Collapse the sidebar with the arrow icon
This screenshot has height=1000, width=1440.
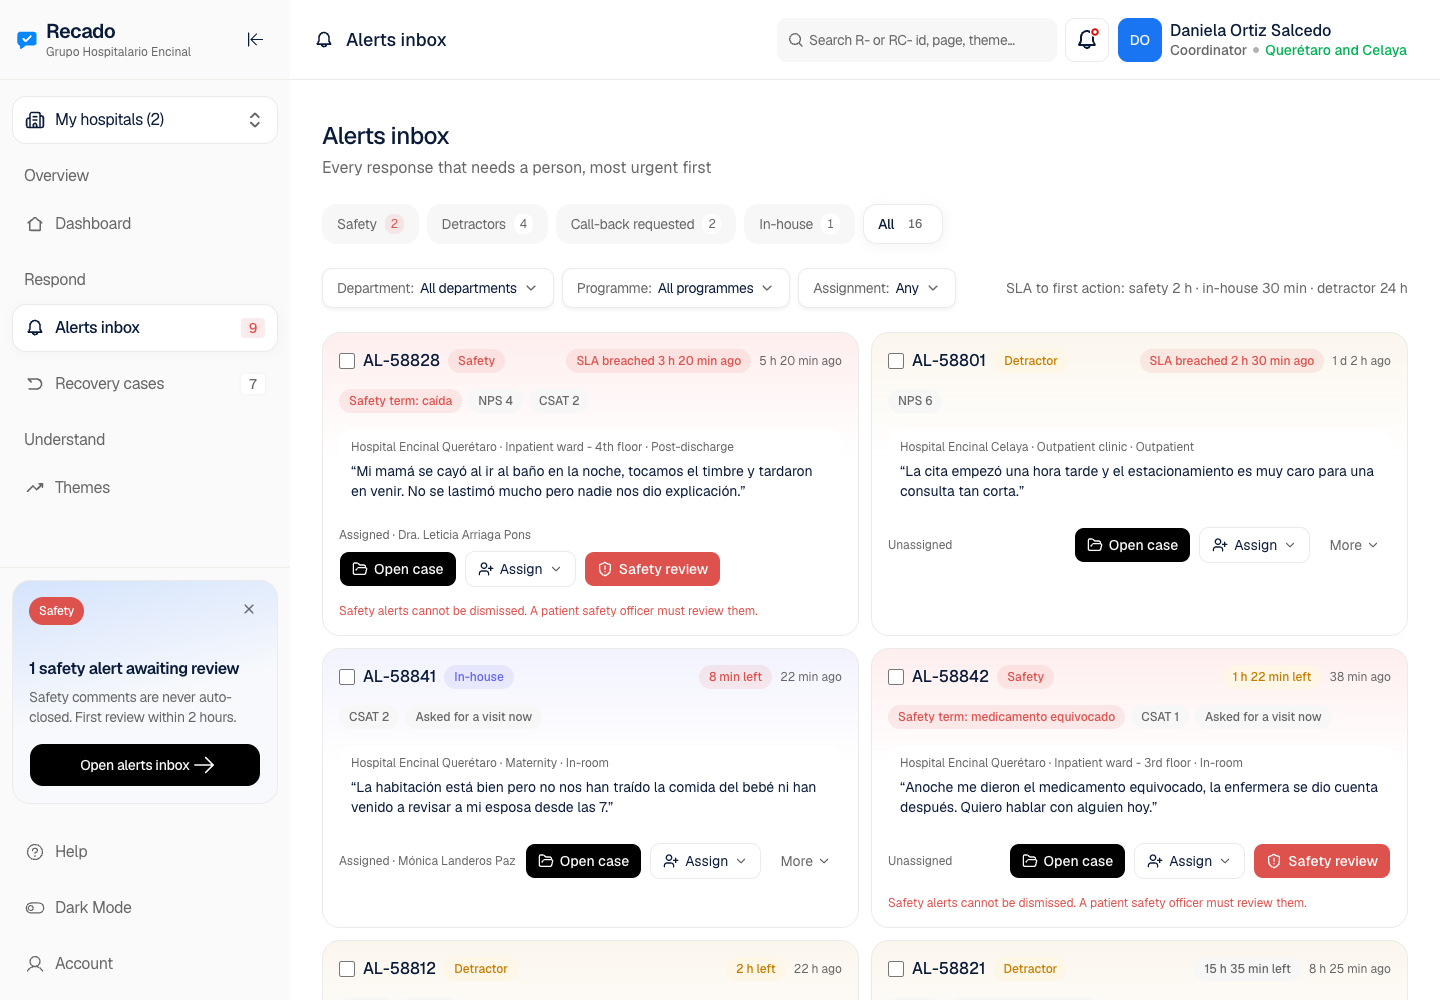coord(255,40)
